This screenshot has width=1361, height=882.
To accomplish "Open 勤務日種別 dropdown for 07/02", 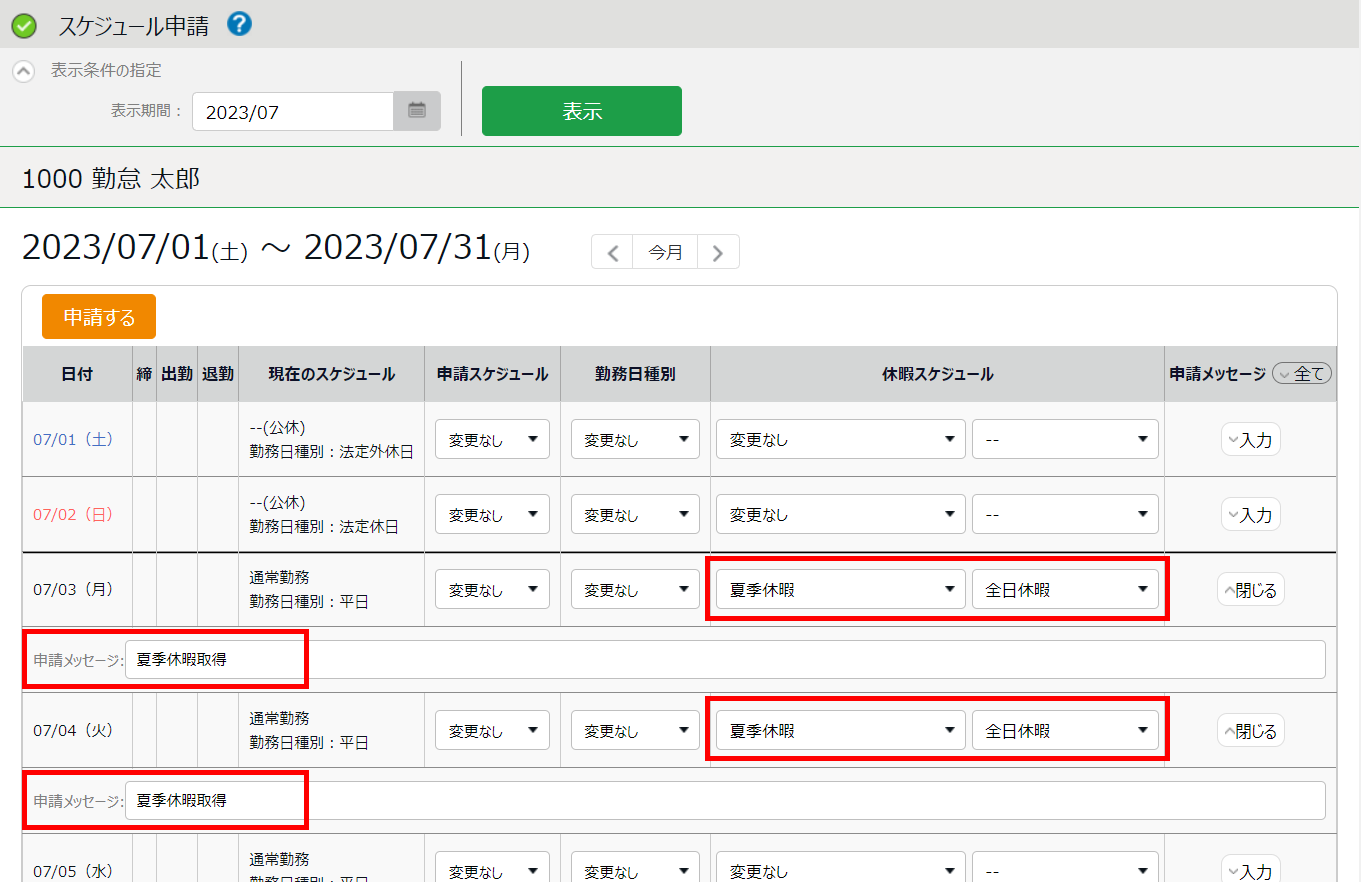I will 635,515.
